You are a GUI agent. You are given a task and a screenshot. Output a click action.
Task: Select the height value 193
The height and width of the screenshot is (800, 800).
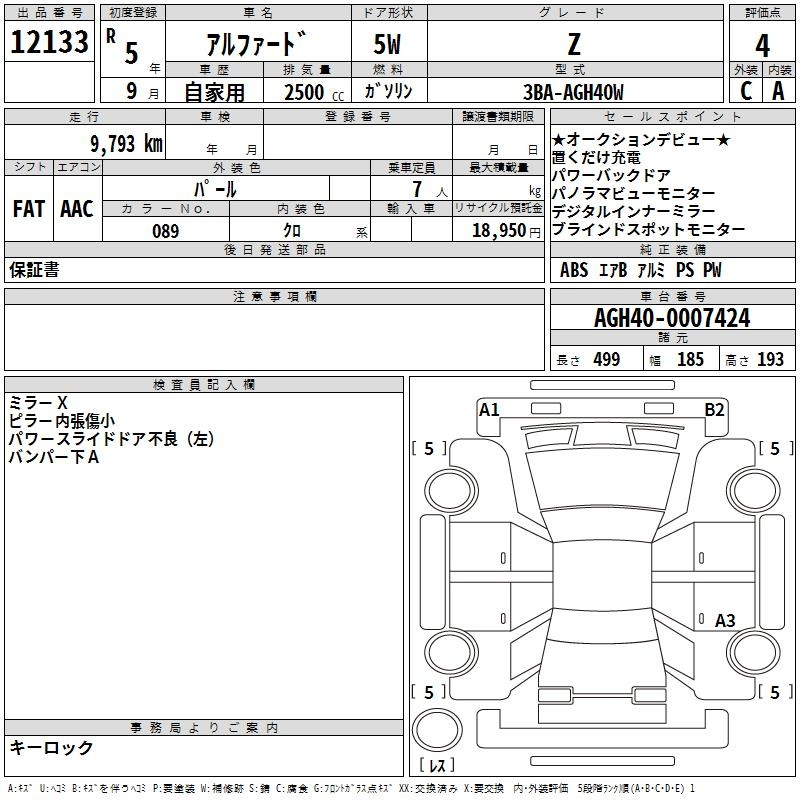[x=770, y=360]
